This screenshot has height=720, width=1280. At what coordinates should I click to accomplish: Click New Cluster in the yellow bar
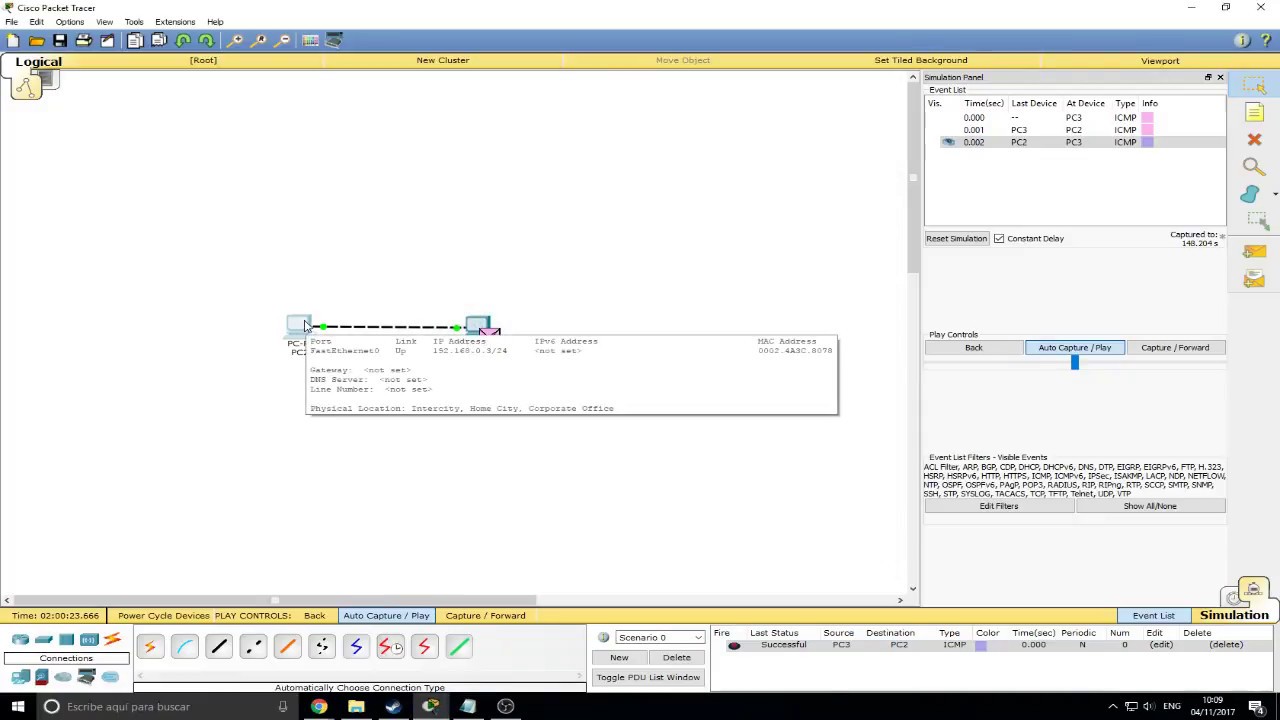(443, 60)
